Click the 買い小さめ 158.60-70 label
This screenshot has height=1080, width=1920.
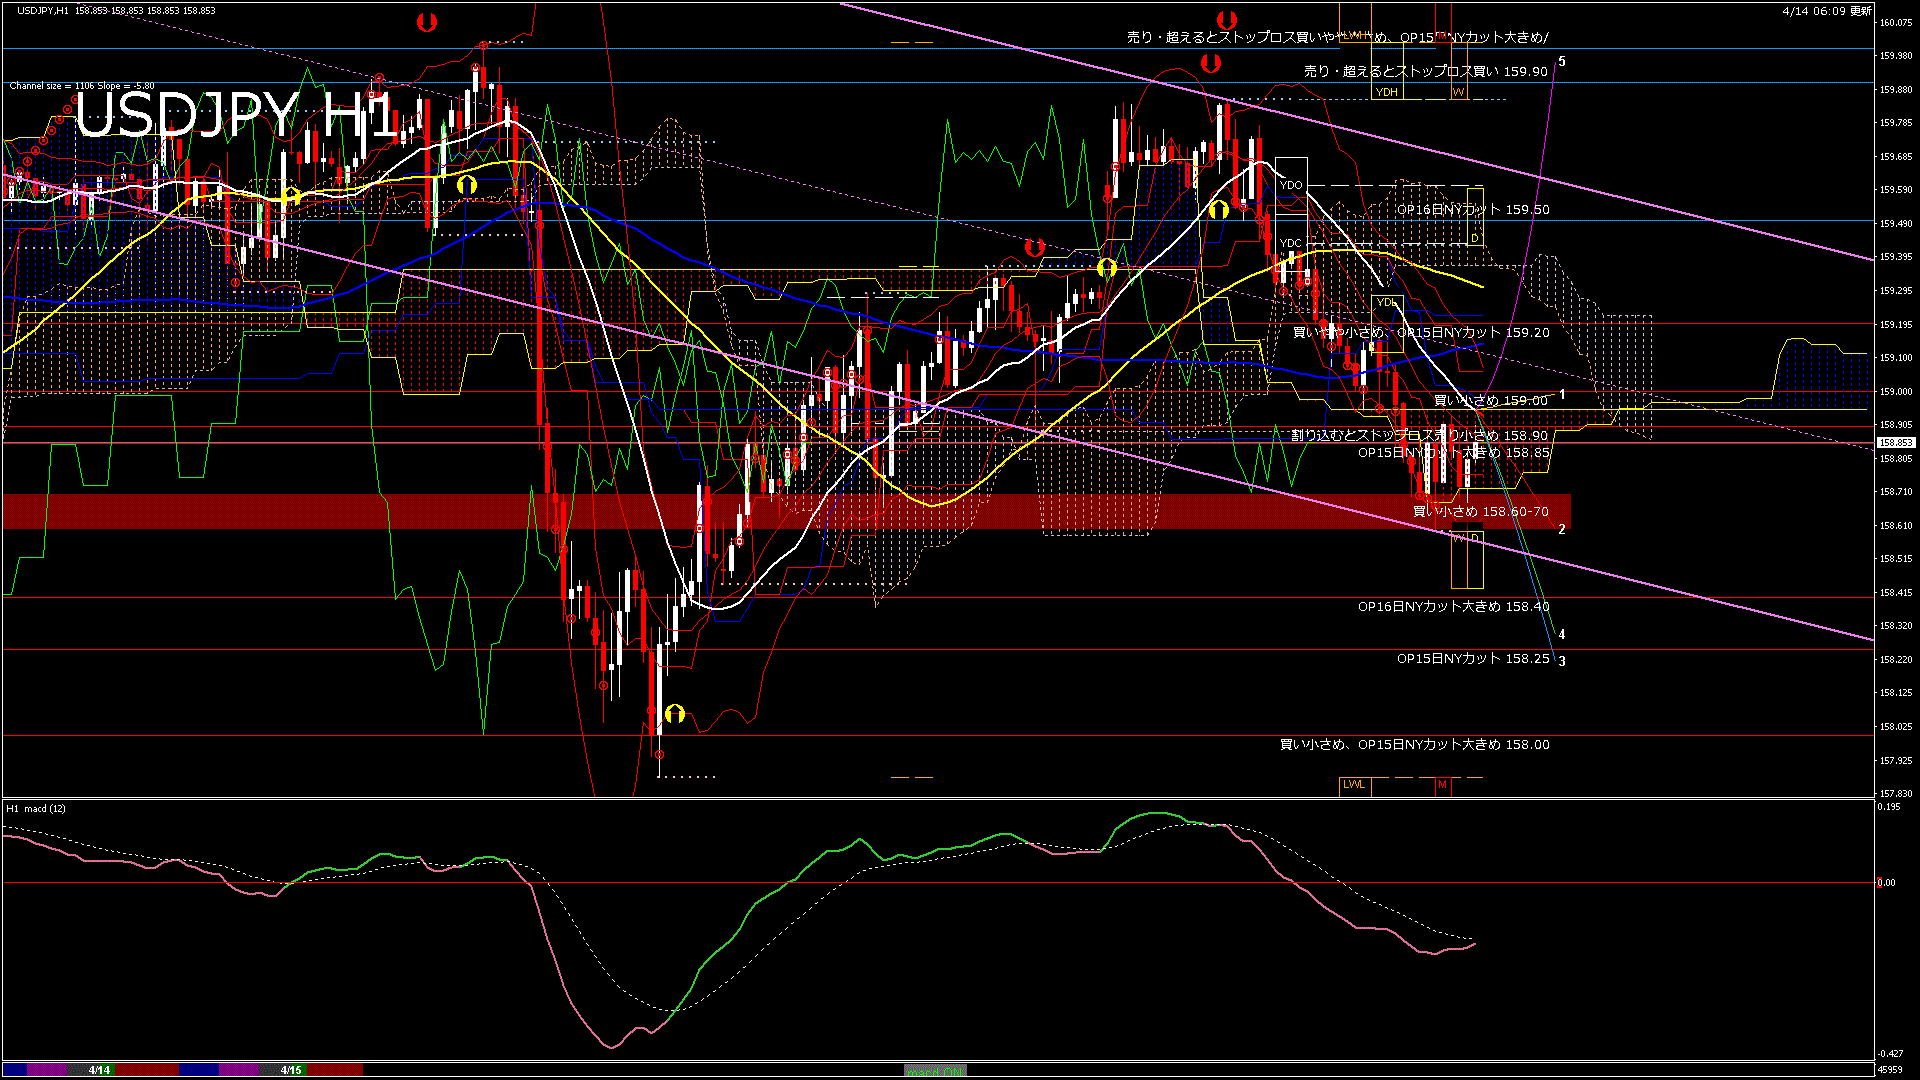point(1480,512)
